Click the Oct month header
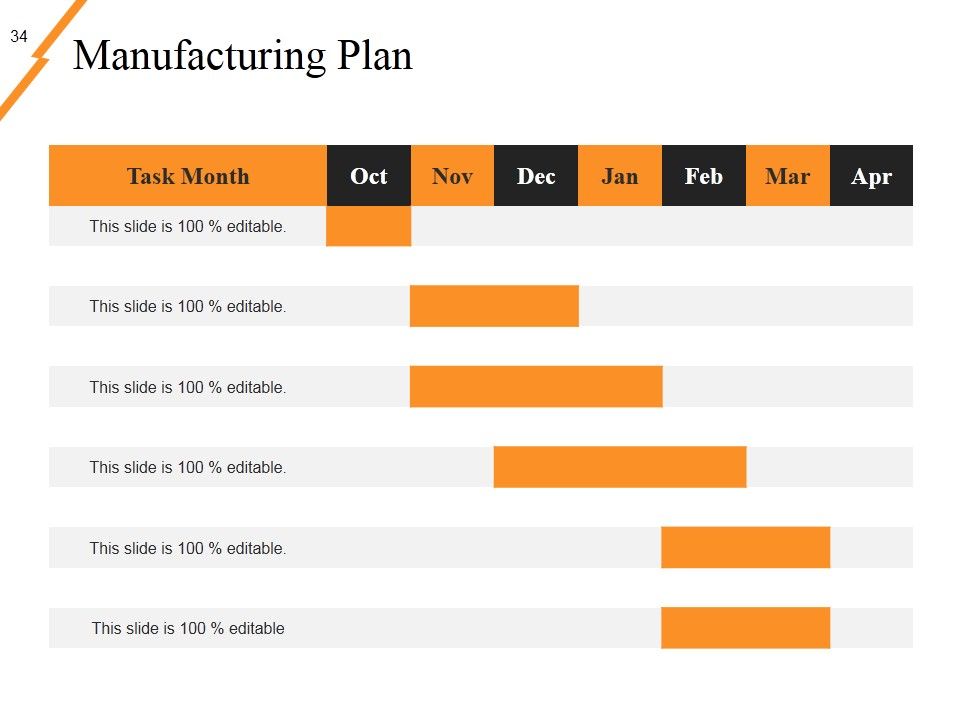This screenshot has width=960, height=720. click(x=369, y=176)
